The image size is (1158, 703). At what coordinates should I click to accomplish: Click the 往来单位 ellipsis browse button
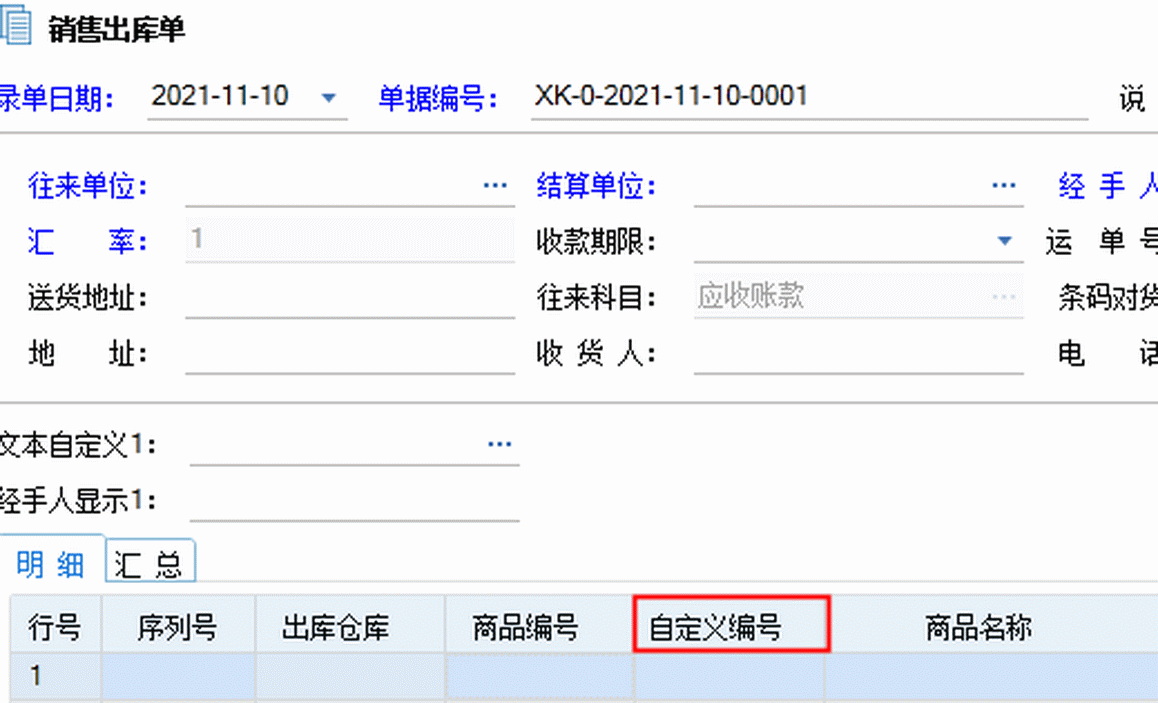[496, 186]
